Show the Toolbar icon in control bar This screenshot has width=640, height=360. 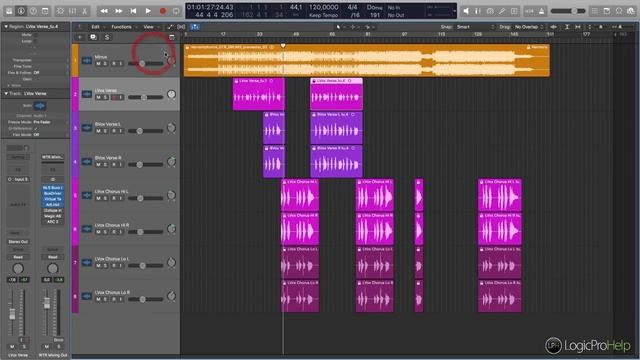coord(45,11)
